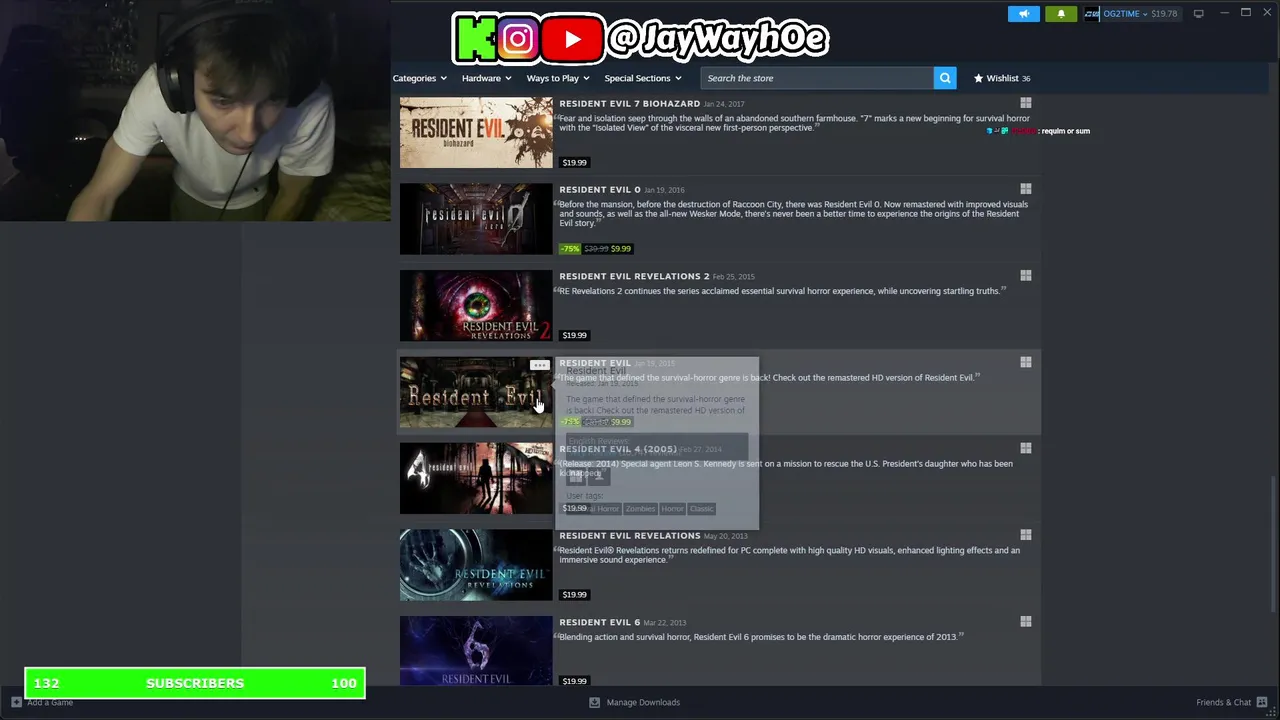Click Windows icon for Resident Evil Revelations
This screenshot has height=720, width=1280.
pyautogui.click(x=1025, y=535)
